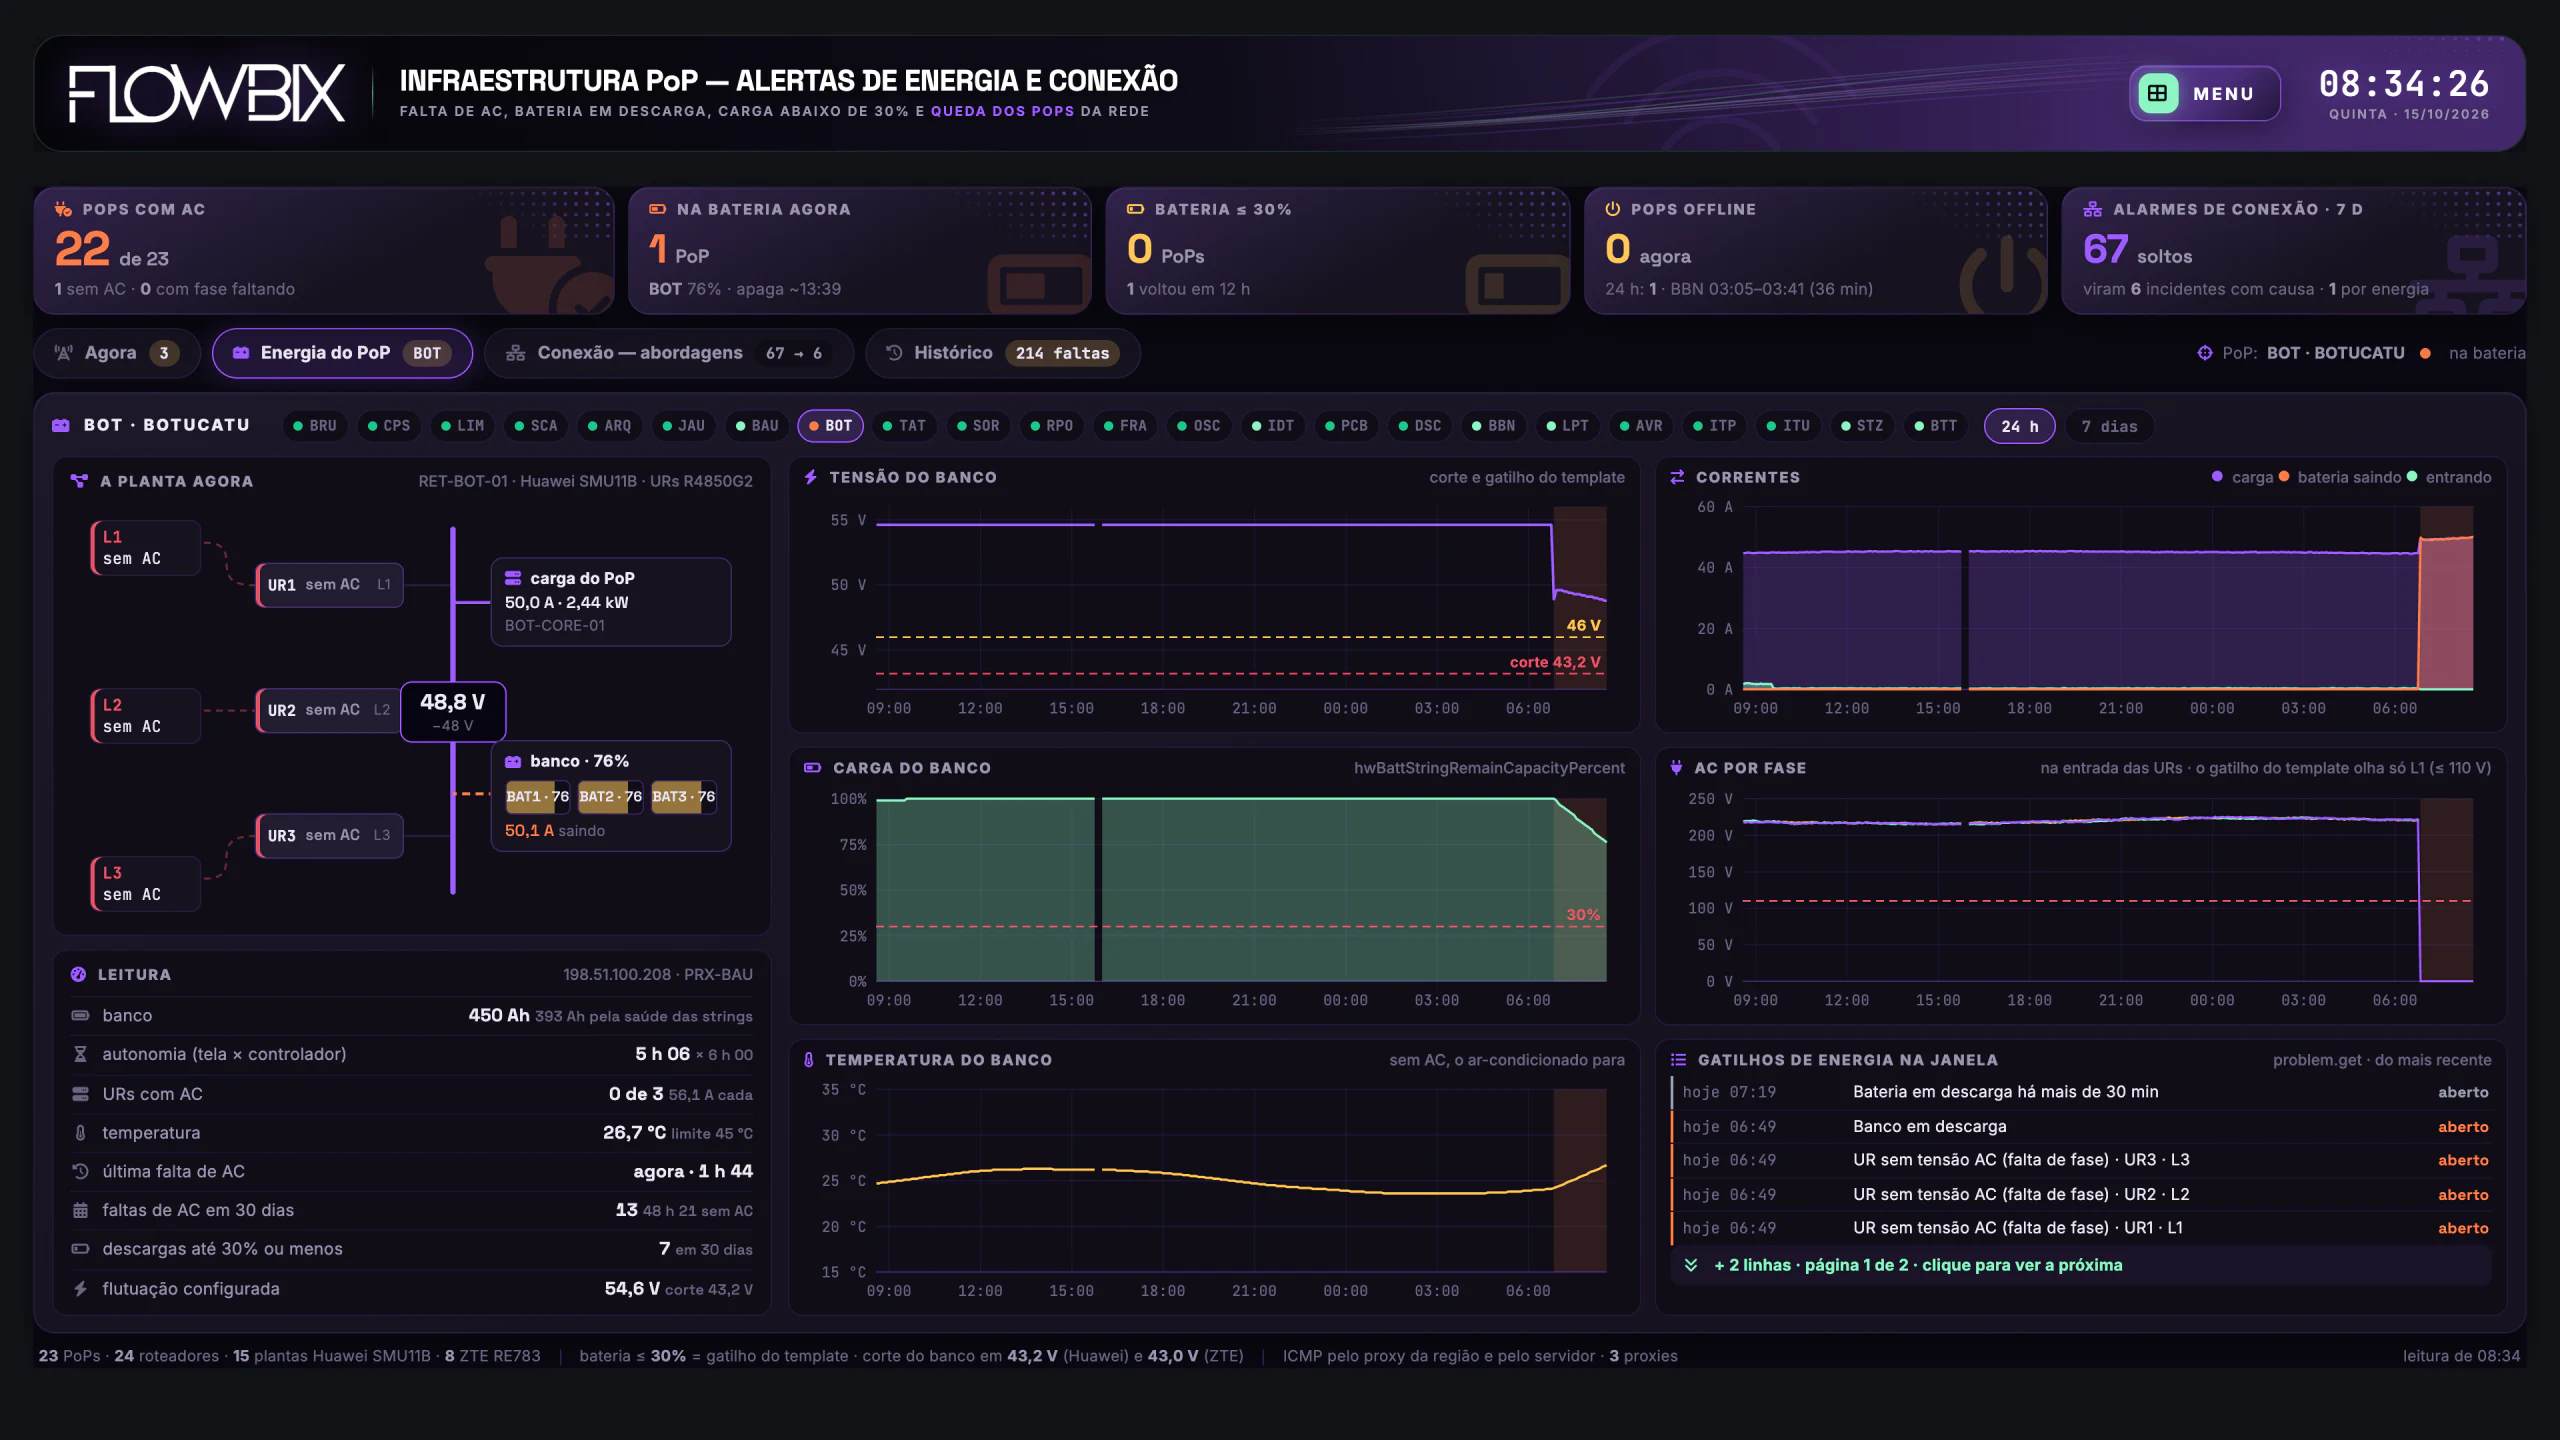Open the MENU button grid icon

pyautogui.click(x=2157, y=93)
